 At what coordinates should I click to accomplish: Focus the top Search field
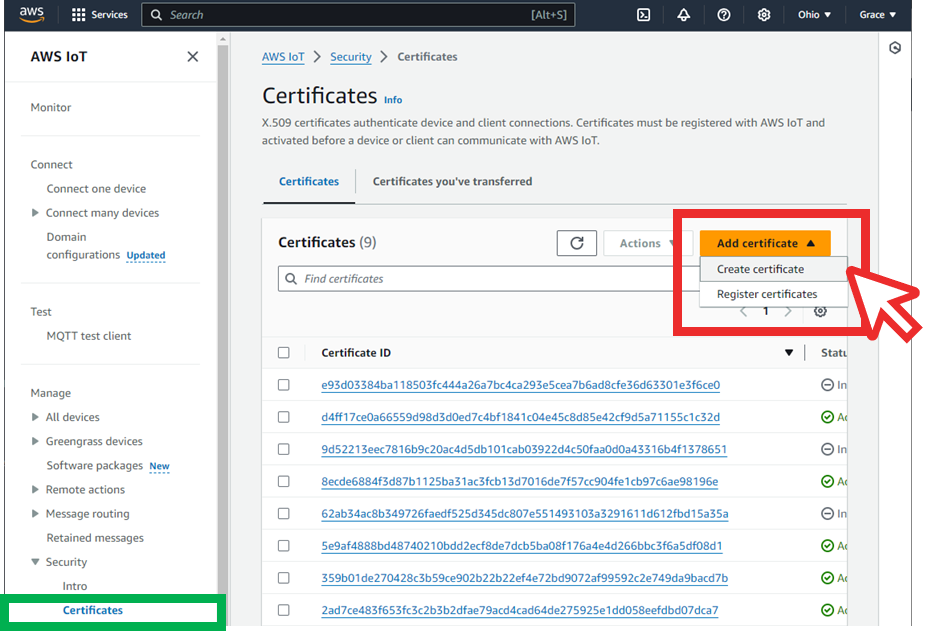tap(358, 15)
